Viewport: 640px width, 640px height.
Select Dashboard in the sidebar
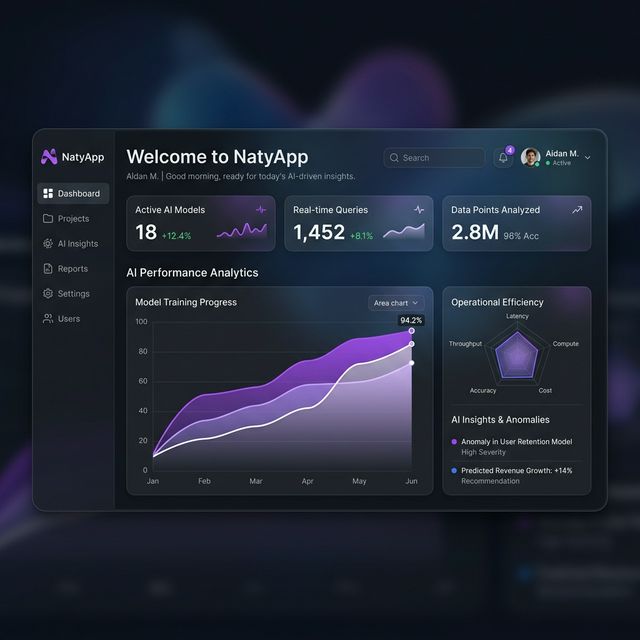(x=73, y=193)
